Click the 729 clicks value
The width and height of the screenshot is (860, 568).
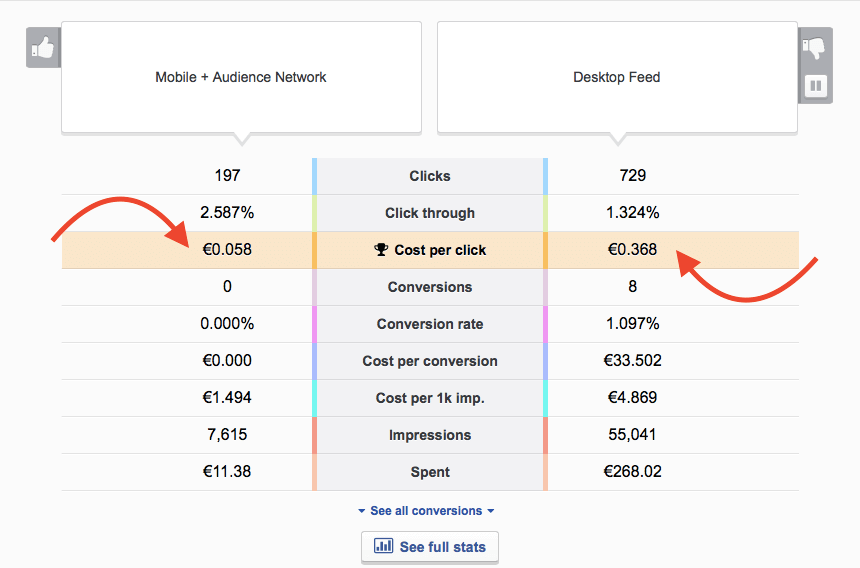tap(632, 175)
